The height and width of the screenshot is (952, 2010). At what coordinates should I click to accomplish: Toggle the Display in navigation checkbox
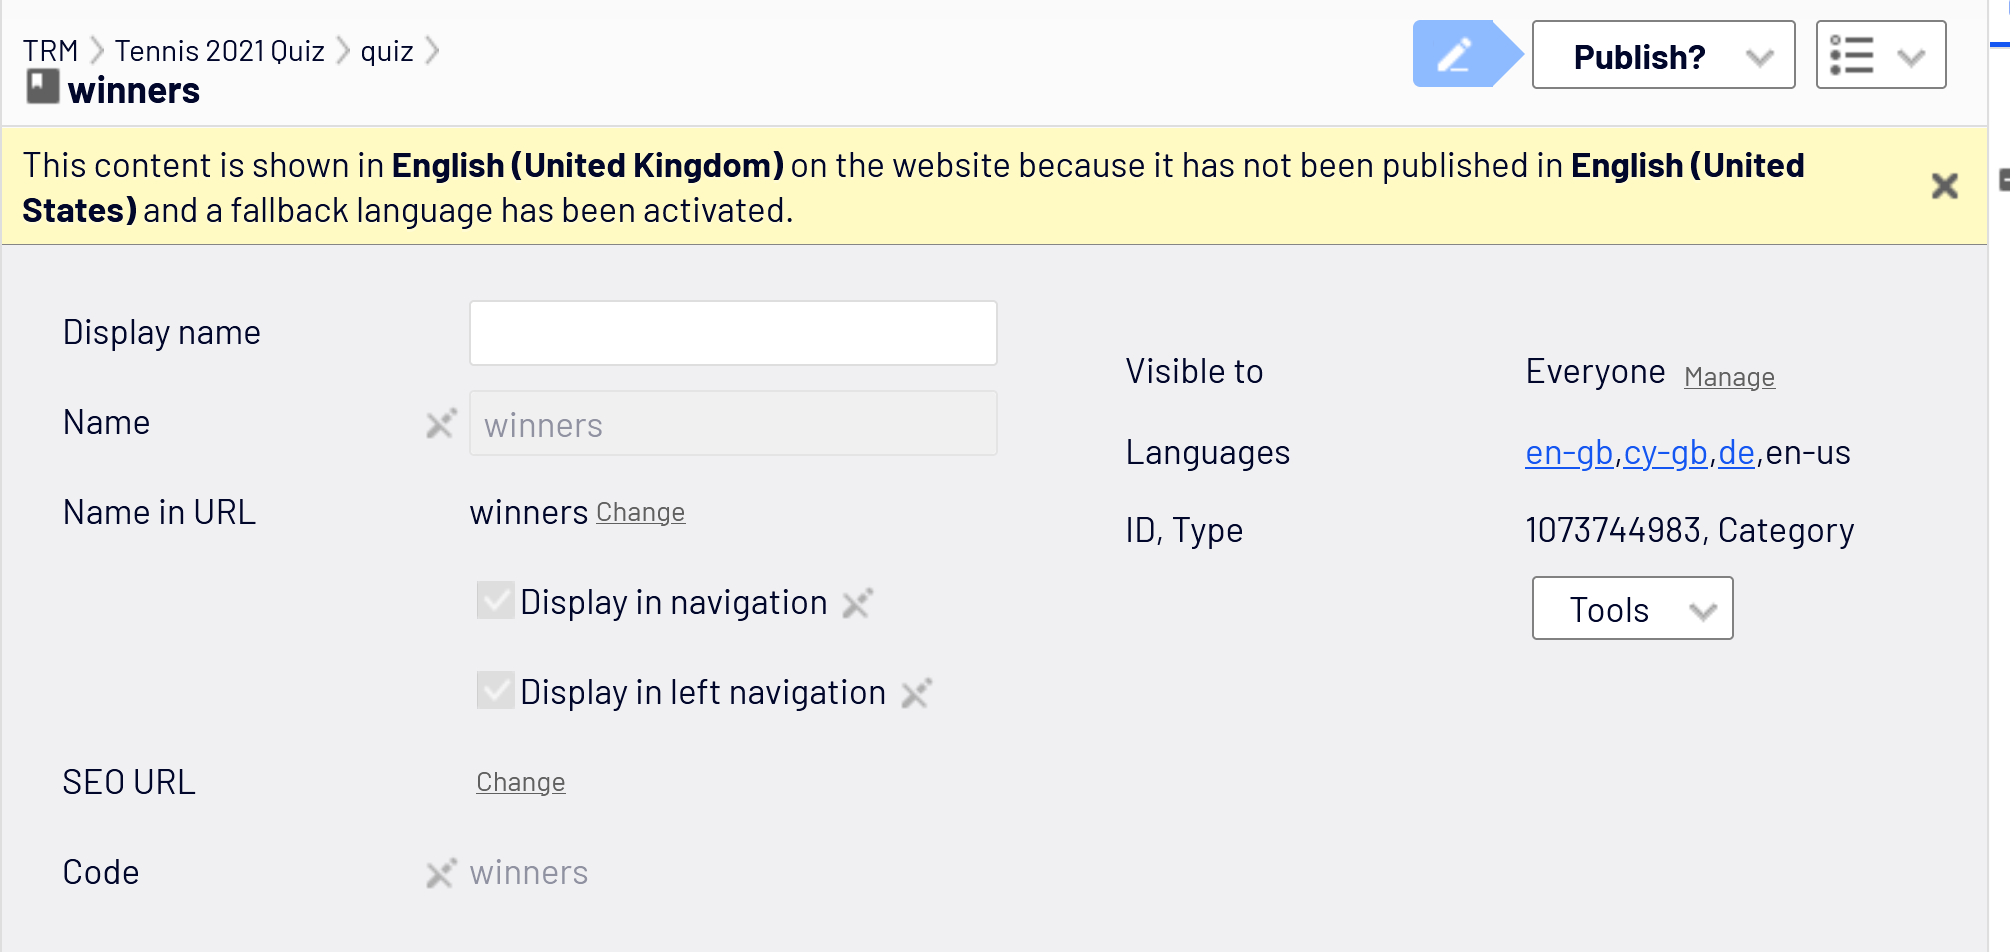click(495, 601)
